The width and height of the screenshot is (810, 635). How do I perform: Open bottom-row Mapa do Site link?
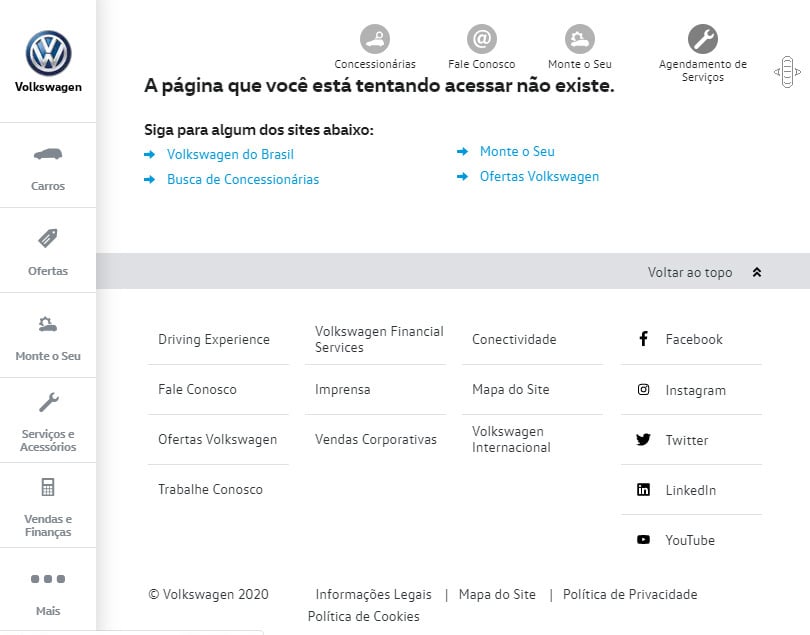497,595
